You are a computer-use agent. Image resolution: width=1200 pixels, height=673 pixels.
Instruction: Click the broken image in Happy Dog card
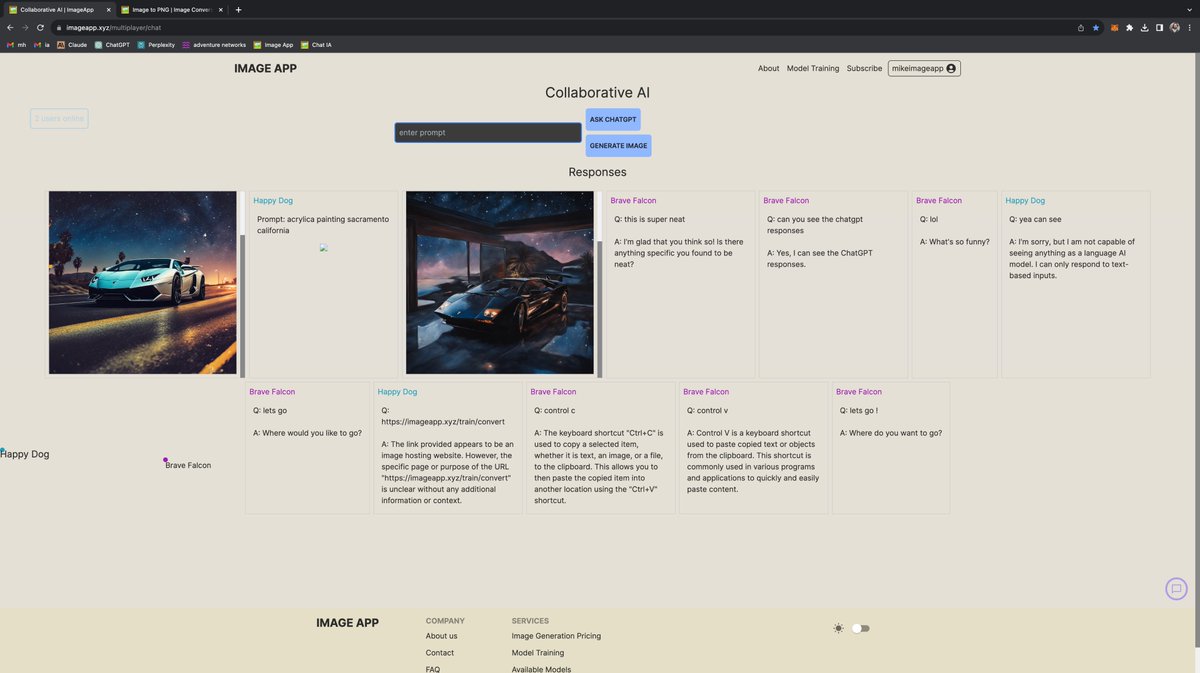point(323,248)
